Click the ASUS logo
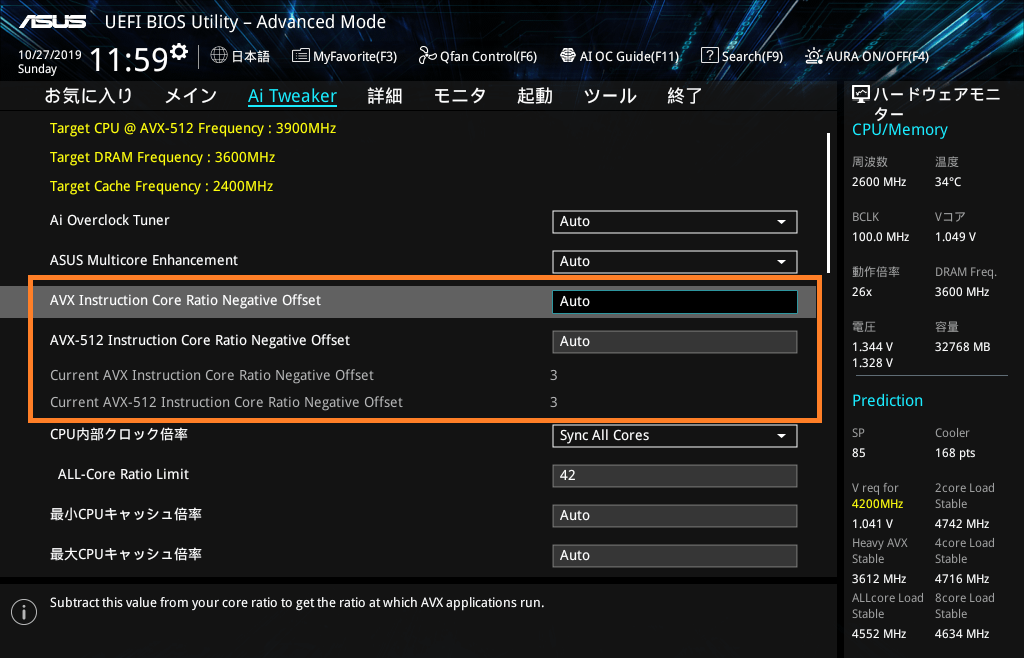This screenshot has width=1024, height=658. point(52,22)
